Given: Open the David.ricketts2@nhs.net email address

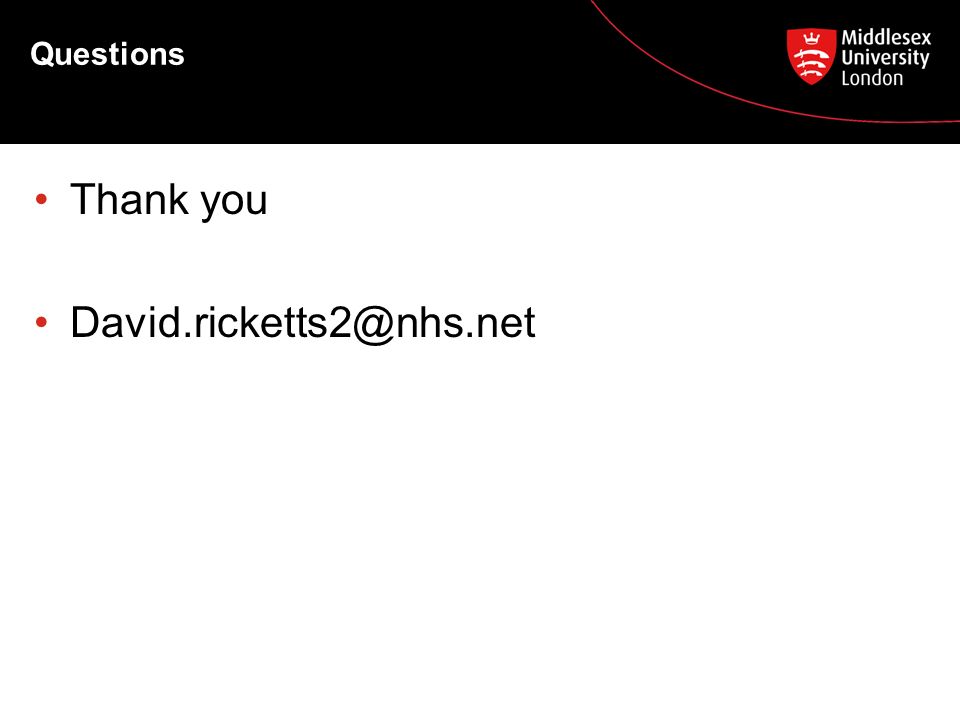Looking at the screenshot, I should [302, 322].
